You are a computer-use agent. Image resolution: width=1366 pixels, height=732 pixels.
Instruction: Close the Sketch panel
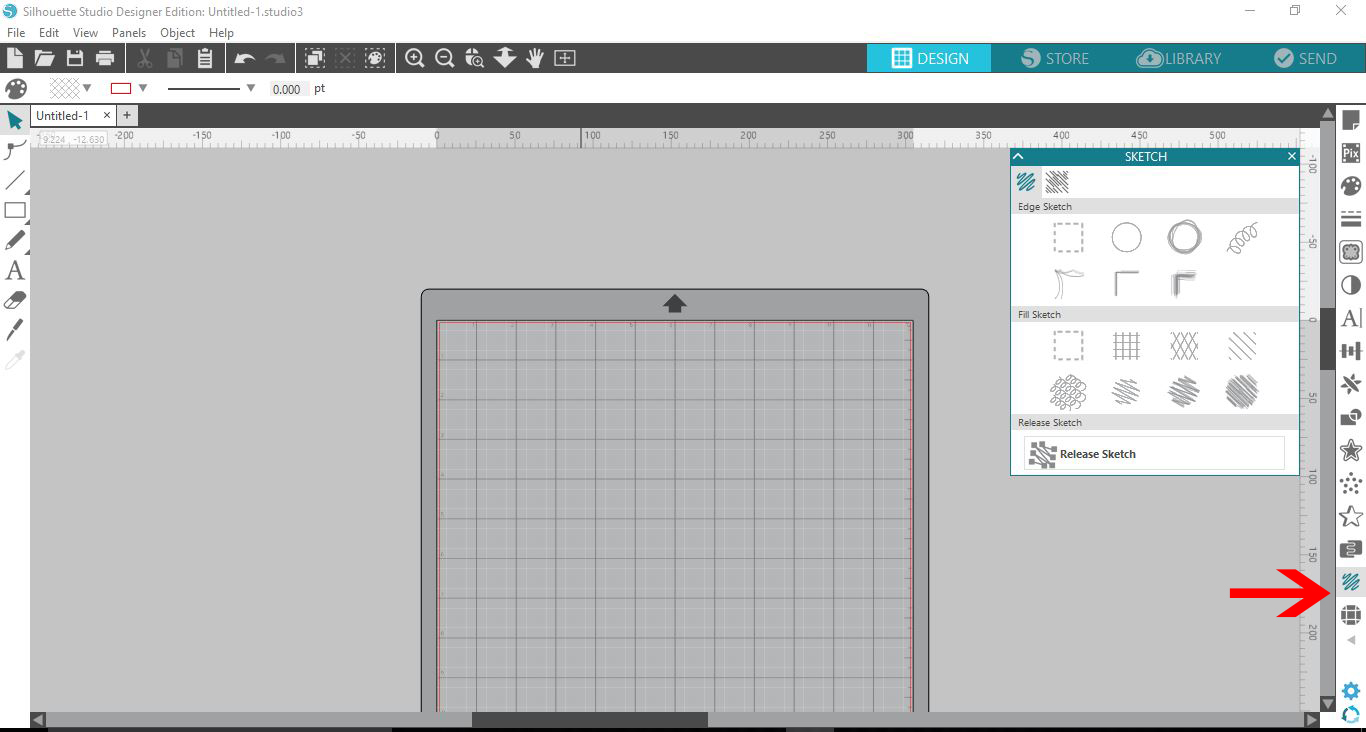(1291, 156)
